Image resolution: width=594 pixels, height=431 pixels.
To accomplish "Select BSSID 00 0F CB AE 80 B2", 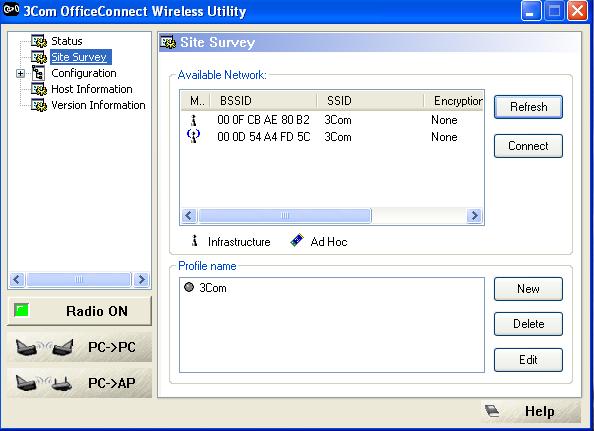I will tap(263, 120).
